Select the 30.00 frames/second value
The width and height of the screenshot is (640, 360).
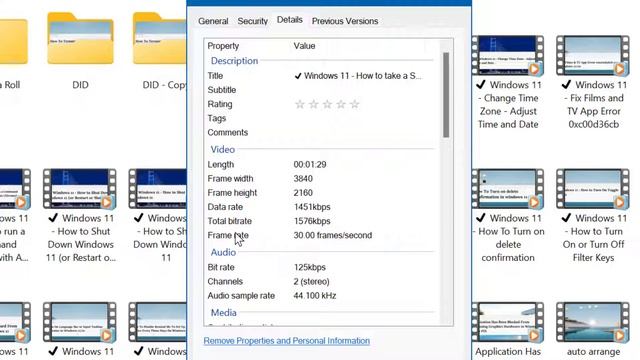click(333, 236)
